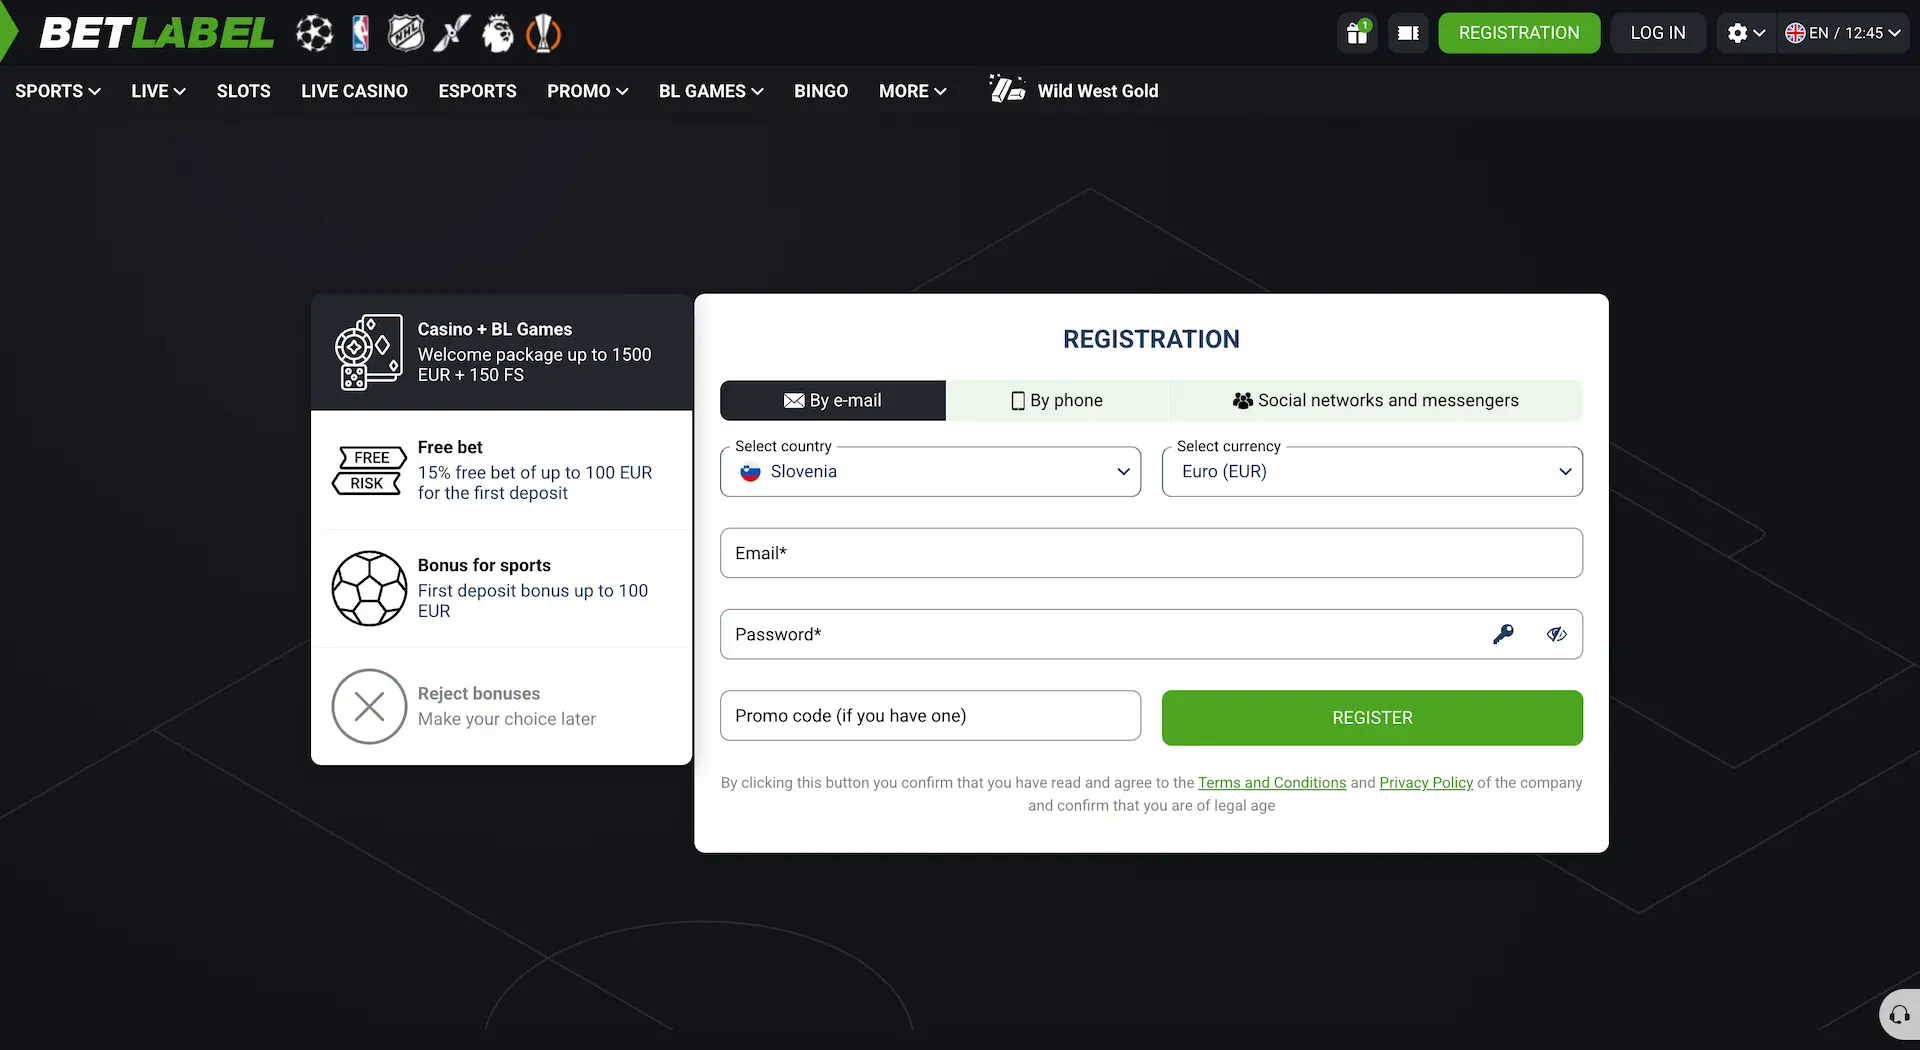Click the Registration button in header
1920x1050 pixels.
pos(1519,33)
